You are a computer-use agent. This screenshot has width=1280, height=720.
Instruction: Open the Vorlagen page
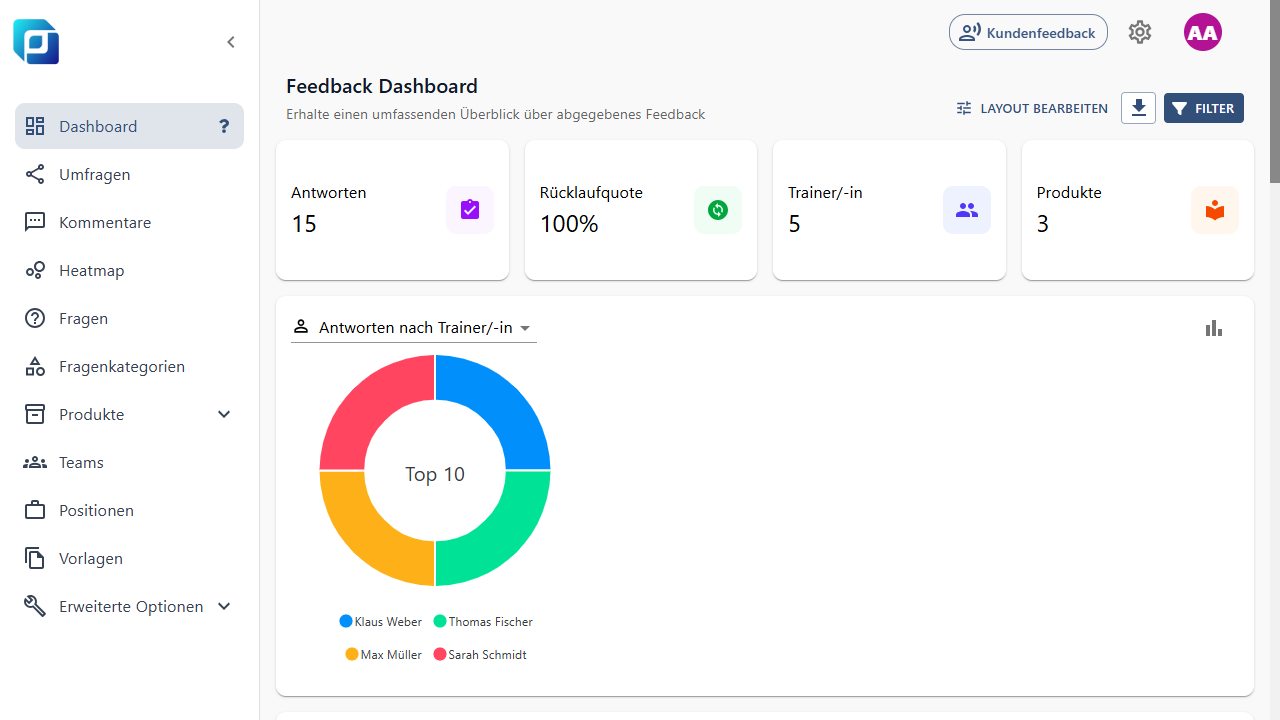coord(129,558)
